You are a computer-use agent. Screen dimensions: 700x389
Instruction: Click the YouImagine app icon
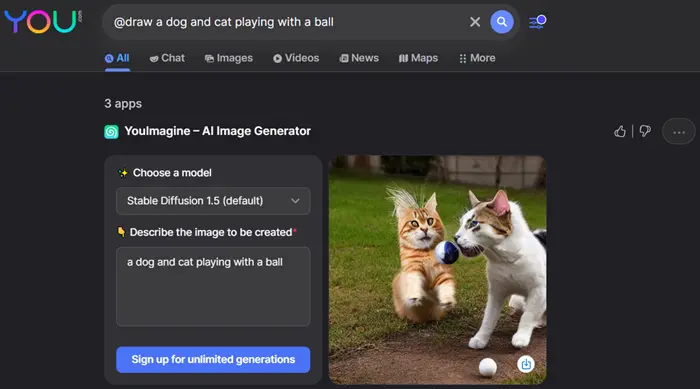(x=112, y=132)
